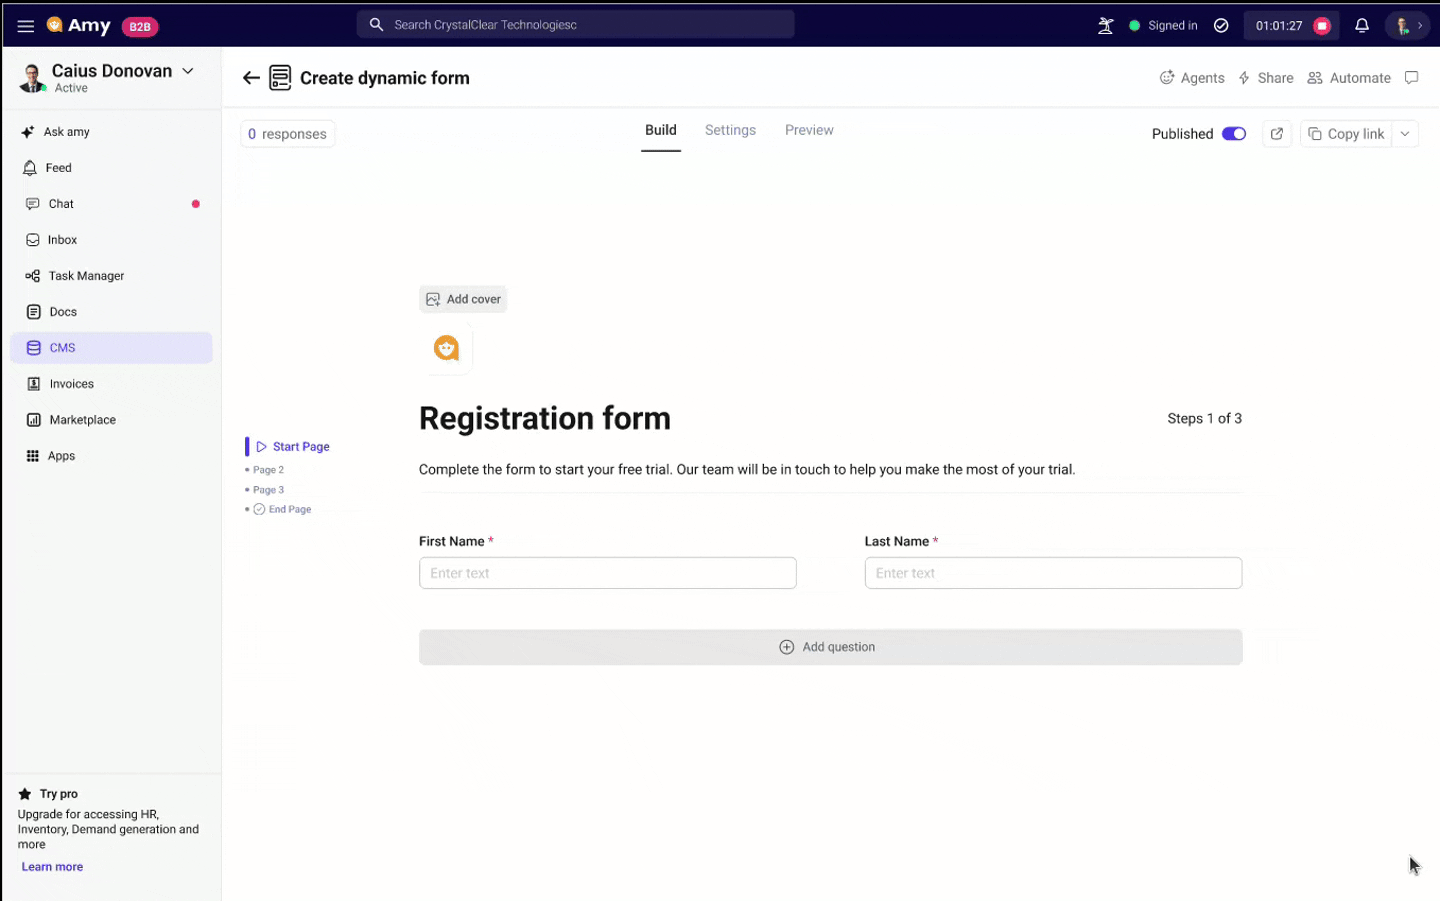1440x901 pixels.
Task: Open the Invoices section
Action: pyautogui.click(x=72, y=383)
